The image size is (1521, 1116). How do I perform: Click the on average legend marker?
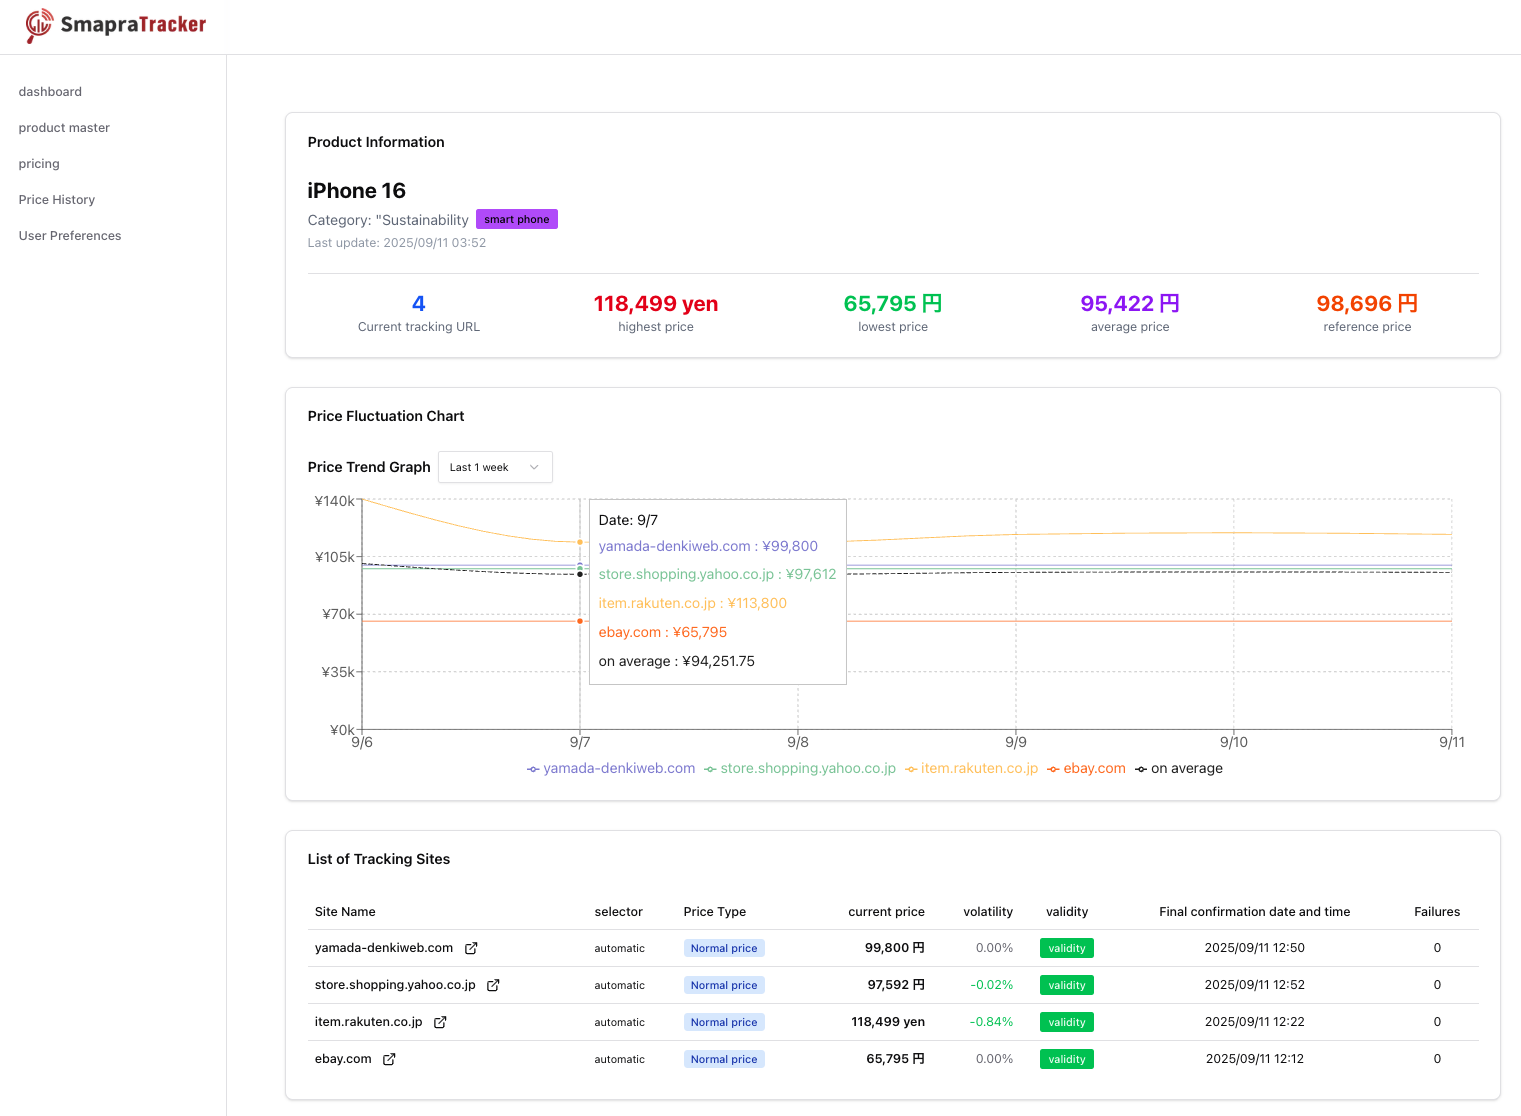[x=1139, y=768]
